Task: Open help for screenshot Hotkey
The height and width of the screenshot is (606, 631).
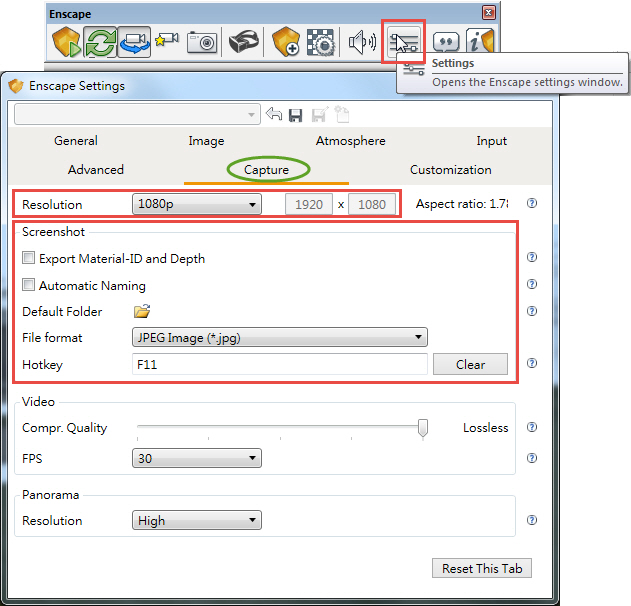Action: pyautogui.click(x=532, y=363)
